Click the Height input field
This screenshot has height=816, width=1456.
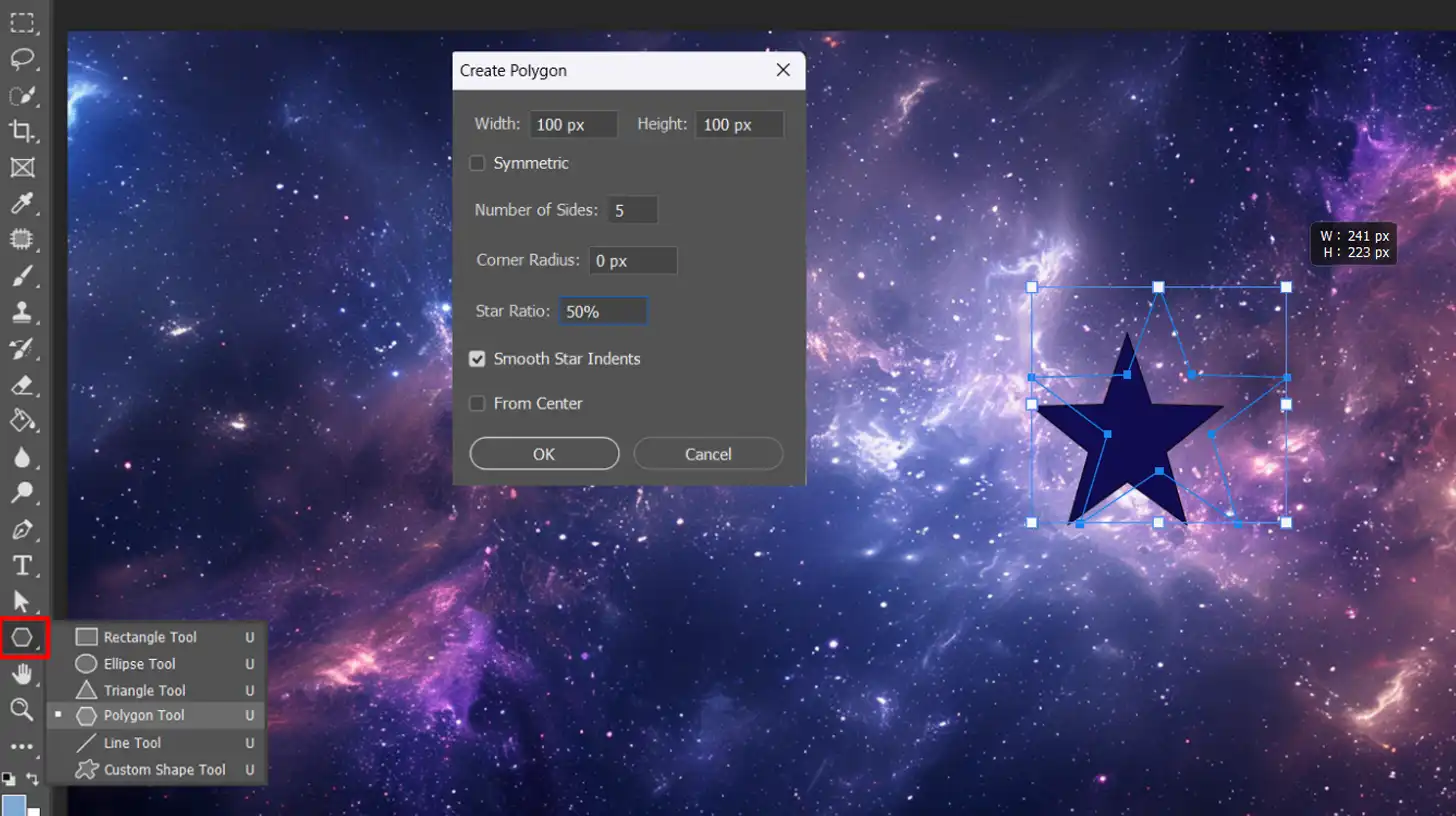click(x=740, y=125)
